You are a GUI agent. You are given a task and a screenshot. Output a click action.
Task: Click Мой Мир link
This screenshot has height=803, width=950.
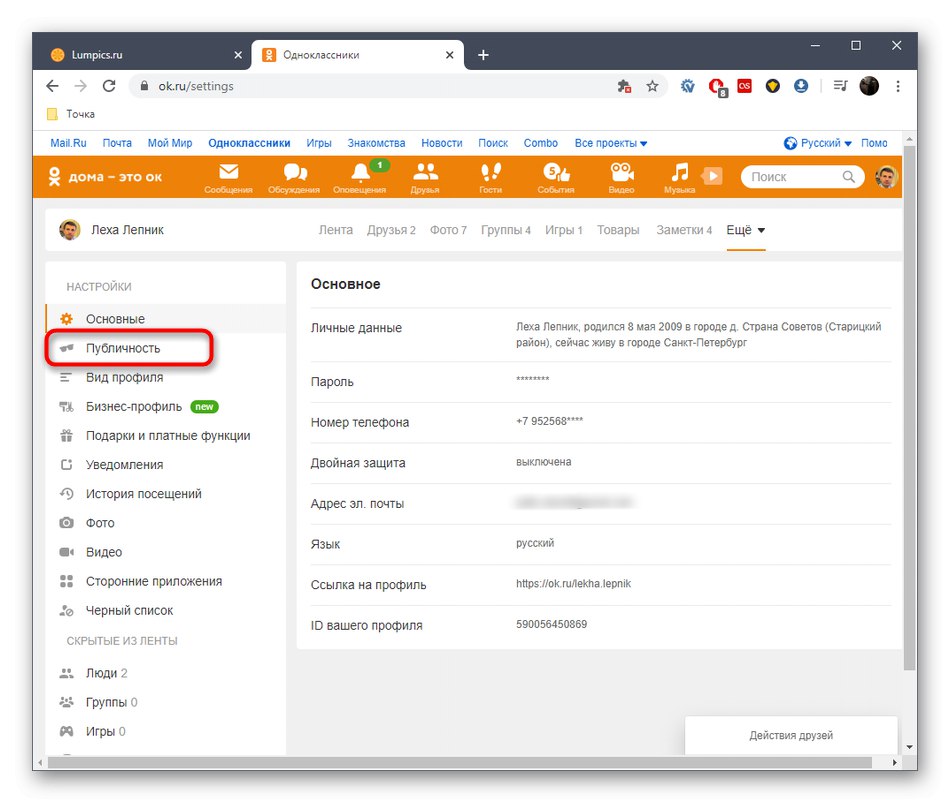point(170,143)
